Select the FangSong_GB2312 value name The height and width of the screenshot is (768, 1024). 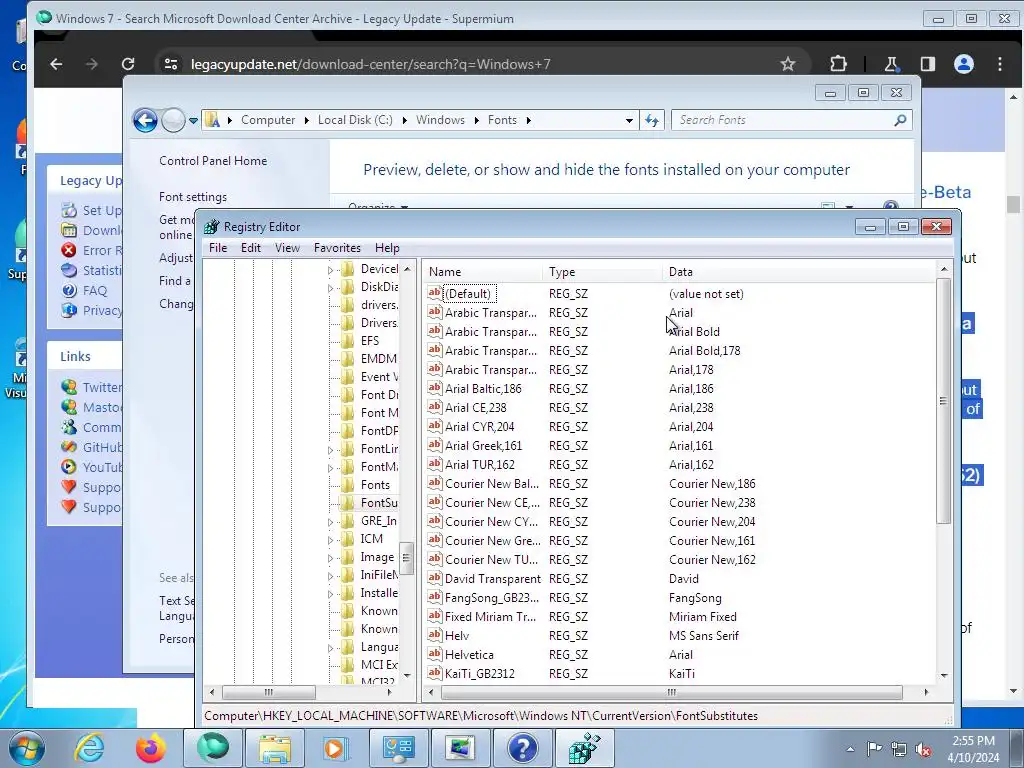(x=492, y=598)
